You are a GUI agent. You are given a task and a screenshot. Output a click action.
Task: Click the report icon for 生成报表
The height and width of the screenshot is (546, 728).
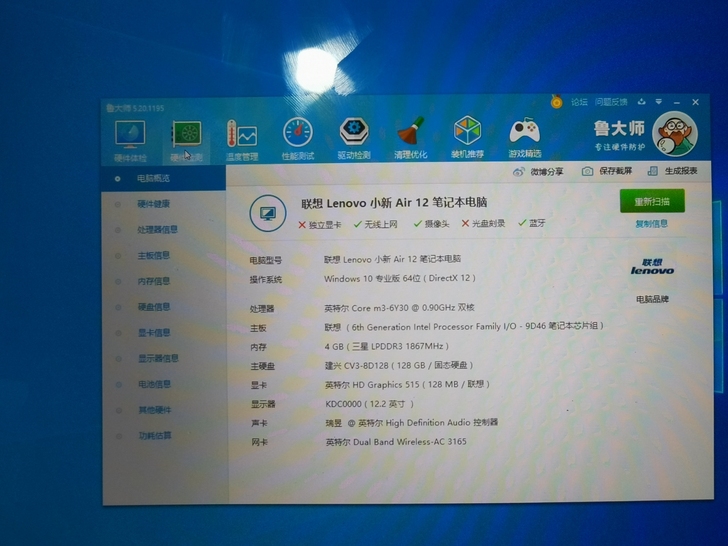pos(653,171)
